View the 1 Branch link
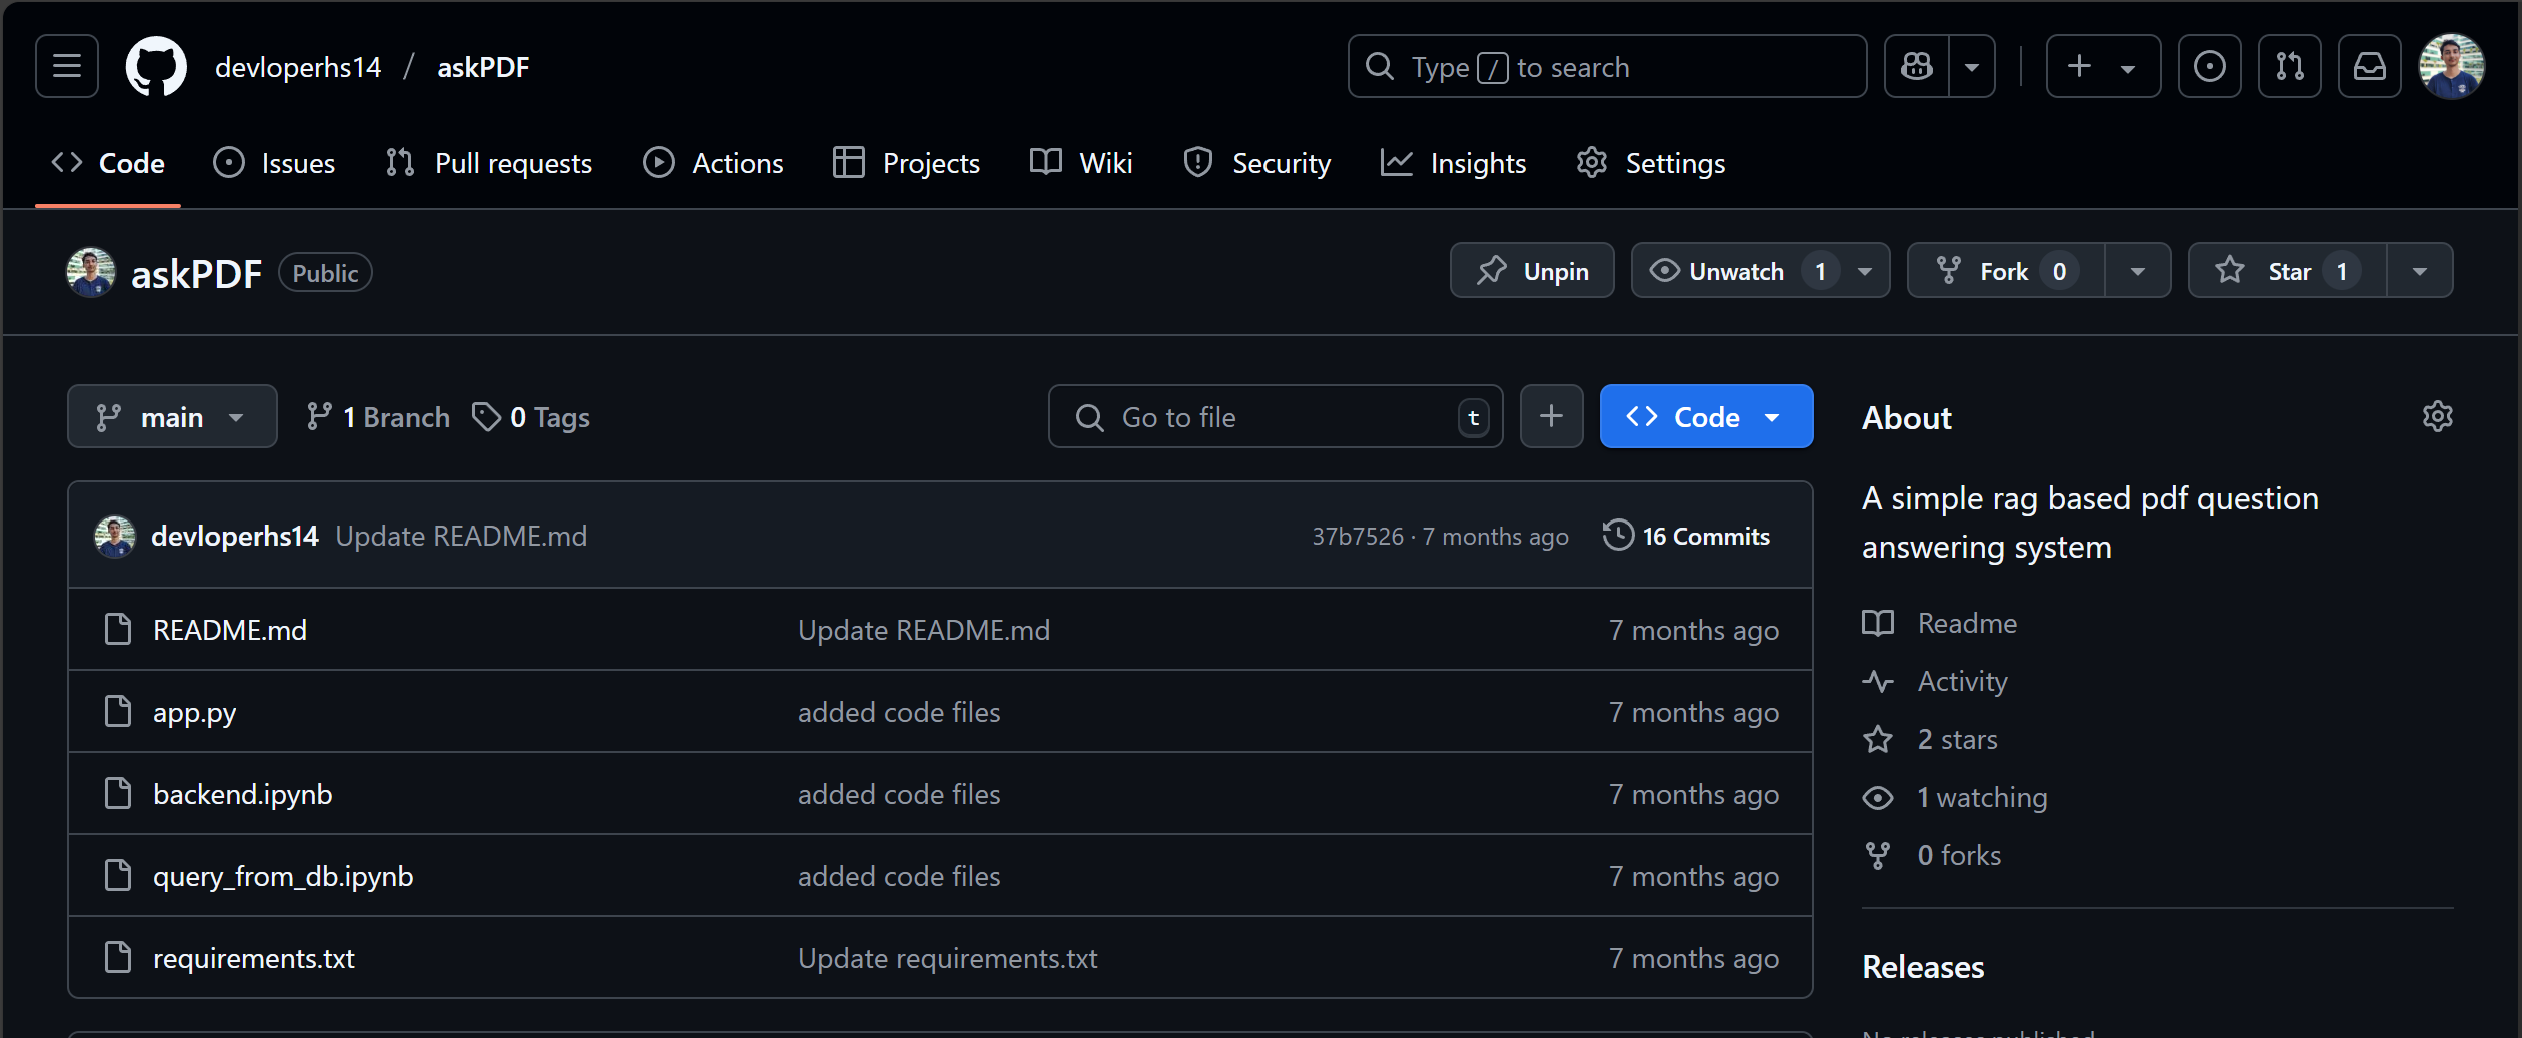 point(378,416)
